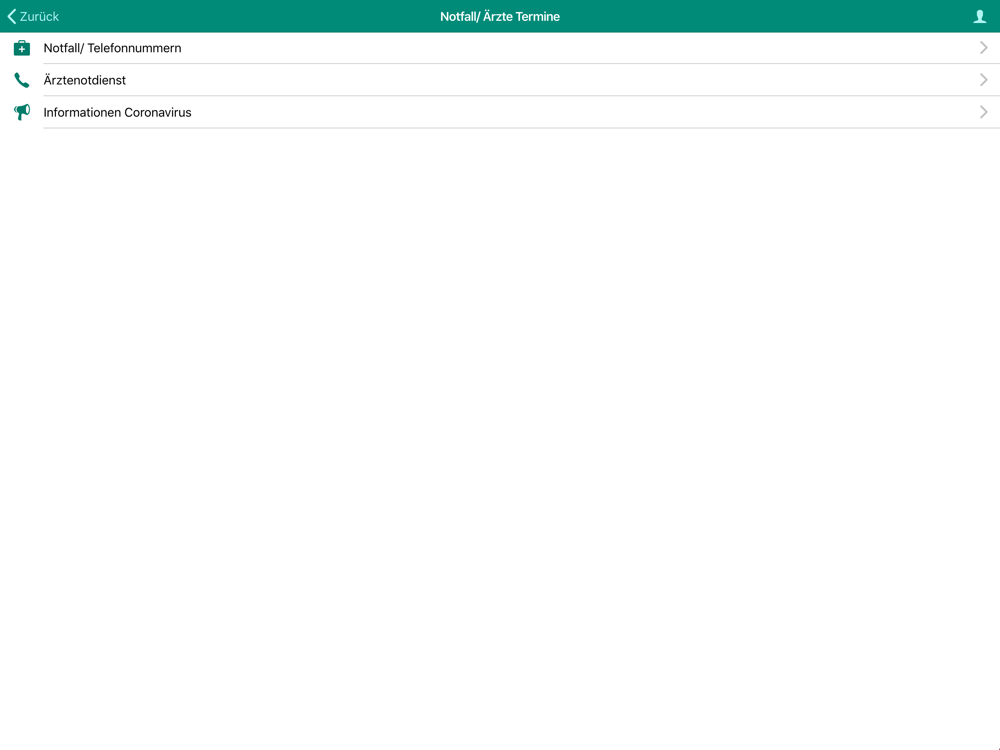This screenshot has width=1000, height=750.
Task: Expand chevron on Informationen Coronavirus row
Action: click(x=983, y=112)
